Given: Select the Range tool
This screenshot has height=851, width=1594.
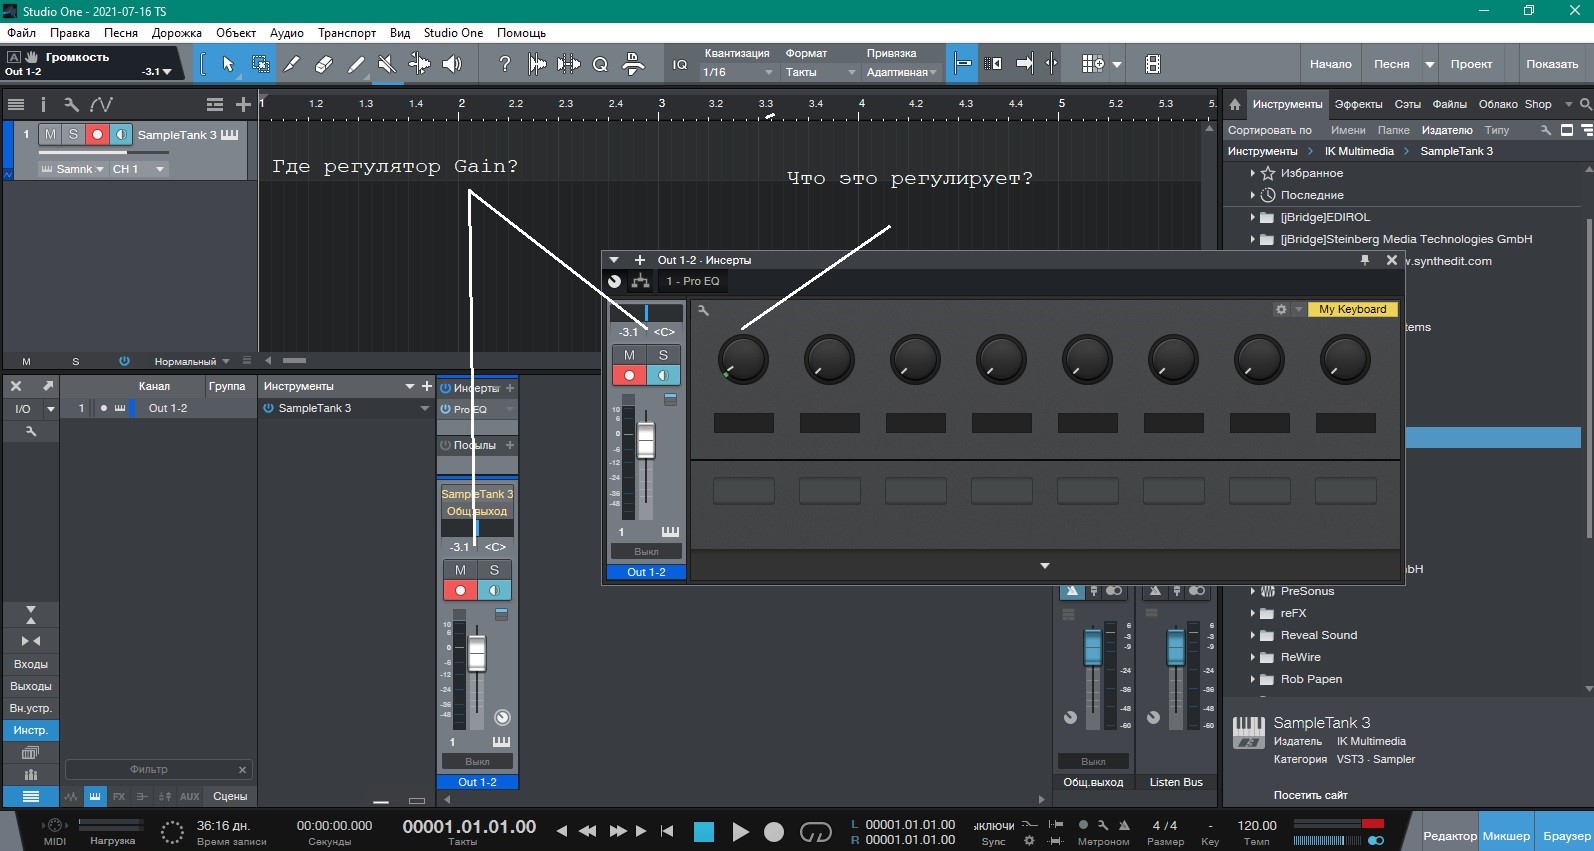Looking at the screenshot, I should pos(260,64).
